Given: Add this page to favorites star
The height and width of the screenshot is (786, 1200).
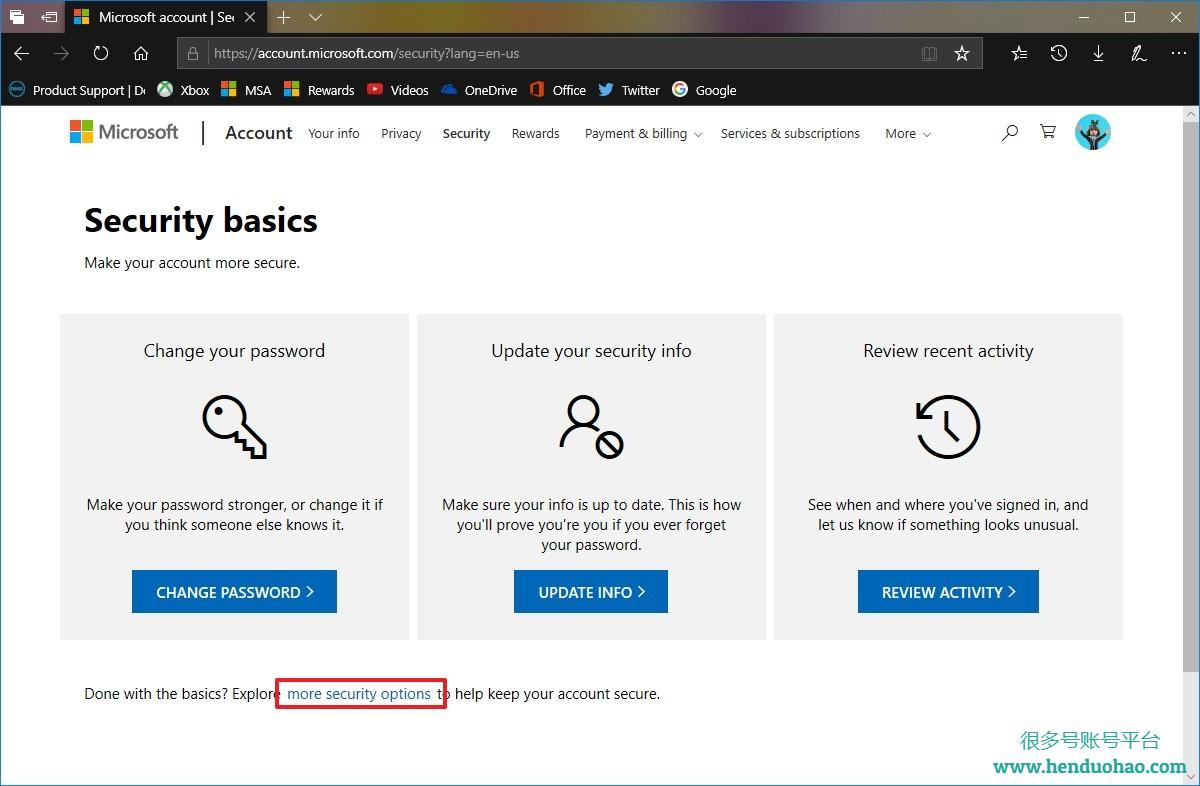Looking at the screenshot, I should coord(962,53).
